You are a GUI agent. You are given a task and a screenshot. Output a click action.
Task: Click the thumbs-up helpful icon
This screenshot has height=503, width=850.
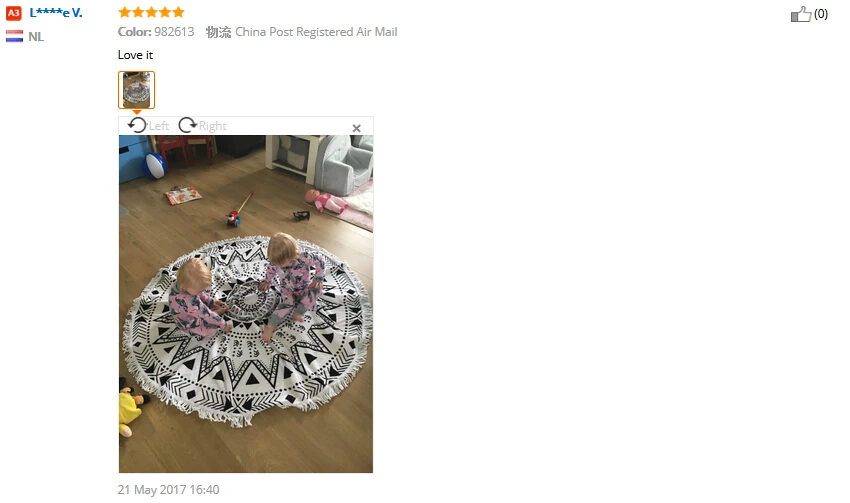pos(801,14)
